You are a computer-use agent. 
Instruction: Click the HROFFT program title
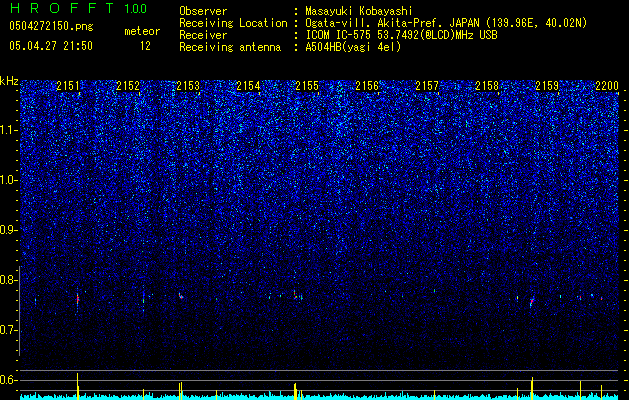click(x=62, y=8)
